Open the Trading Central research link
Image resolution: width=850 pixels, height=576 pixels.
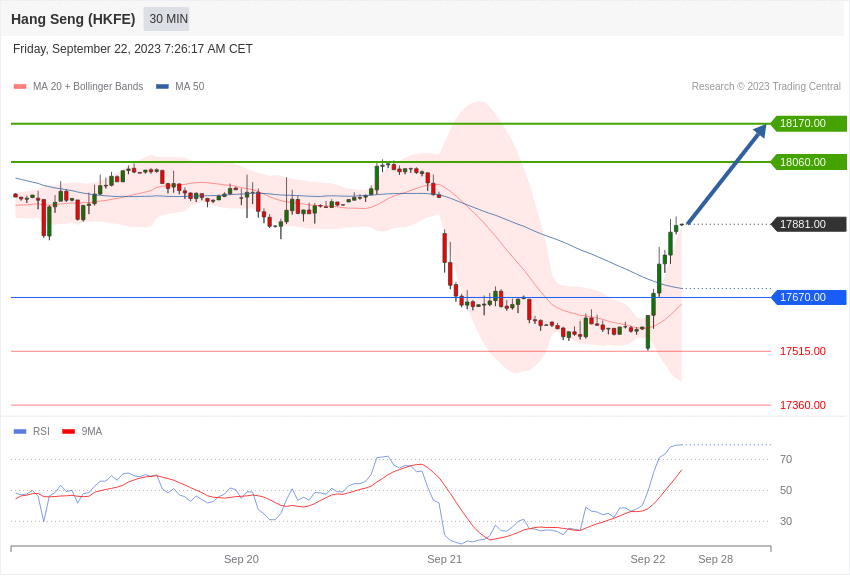(x=766, y=86)
